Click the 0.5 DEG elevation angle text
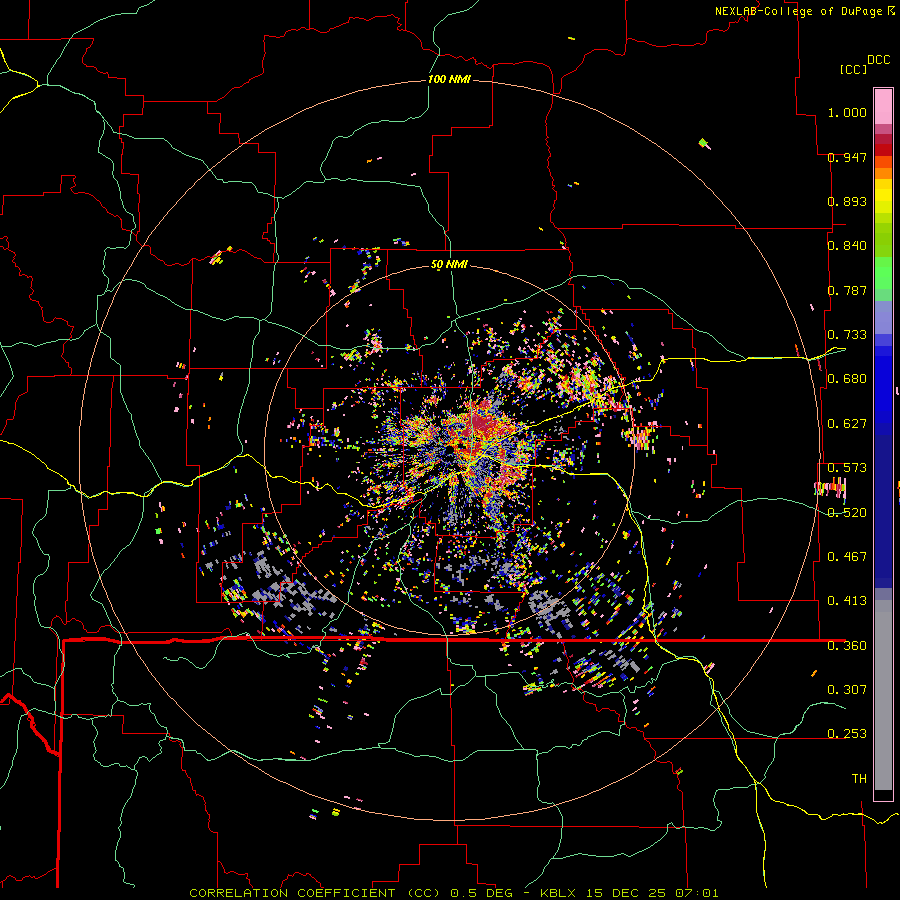The image size is (900, 900). (481, 893)
